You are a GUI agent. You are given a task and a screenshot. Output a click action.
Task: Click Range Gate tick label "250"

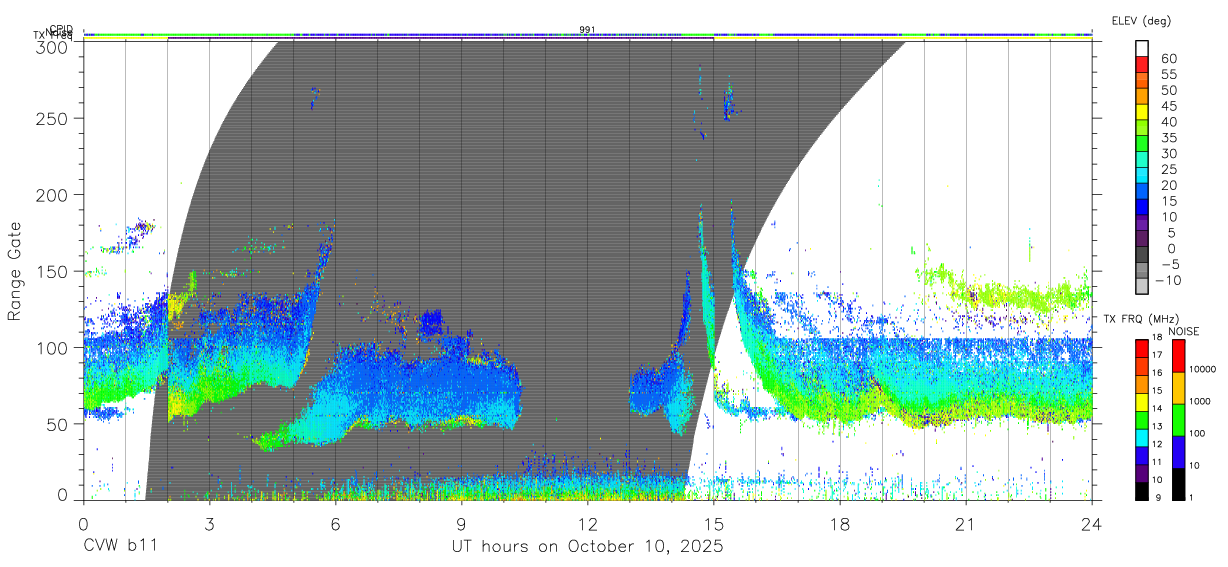click(50, 118)
